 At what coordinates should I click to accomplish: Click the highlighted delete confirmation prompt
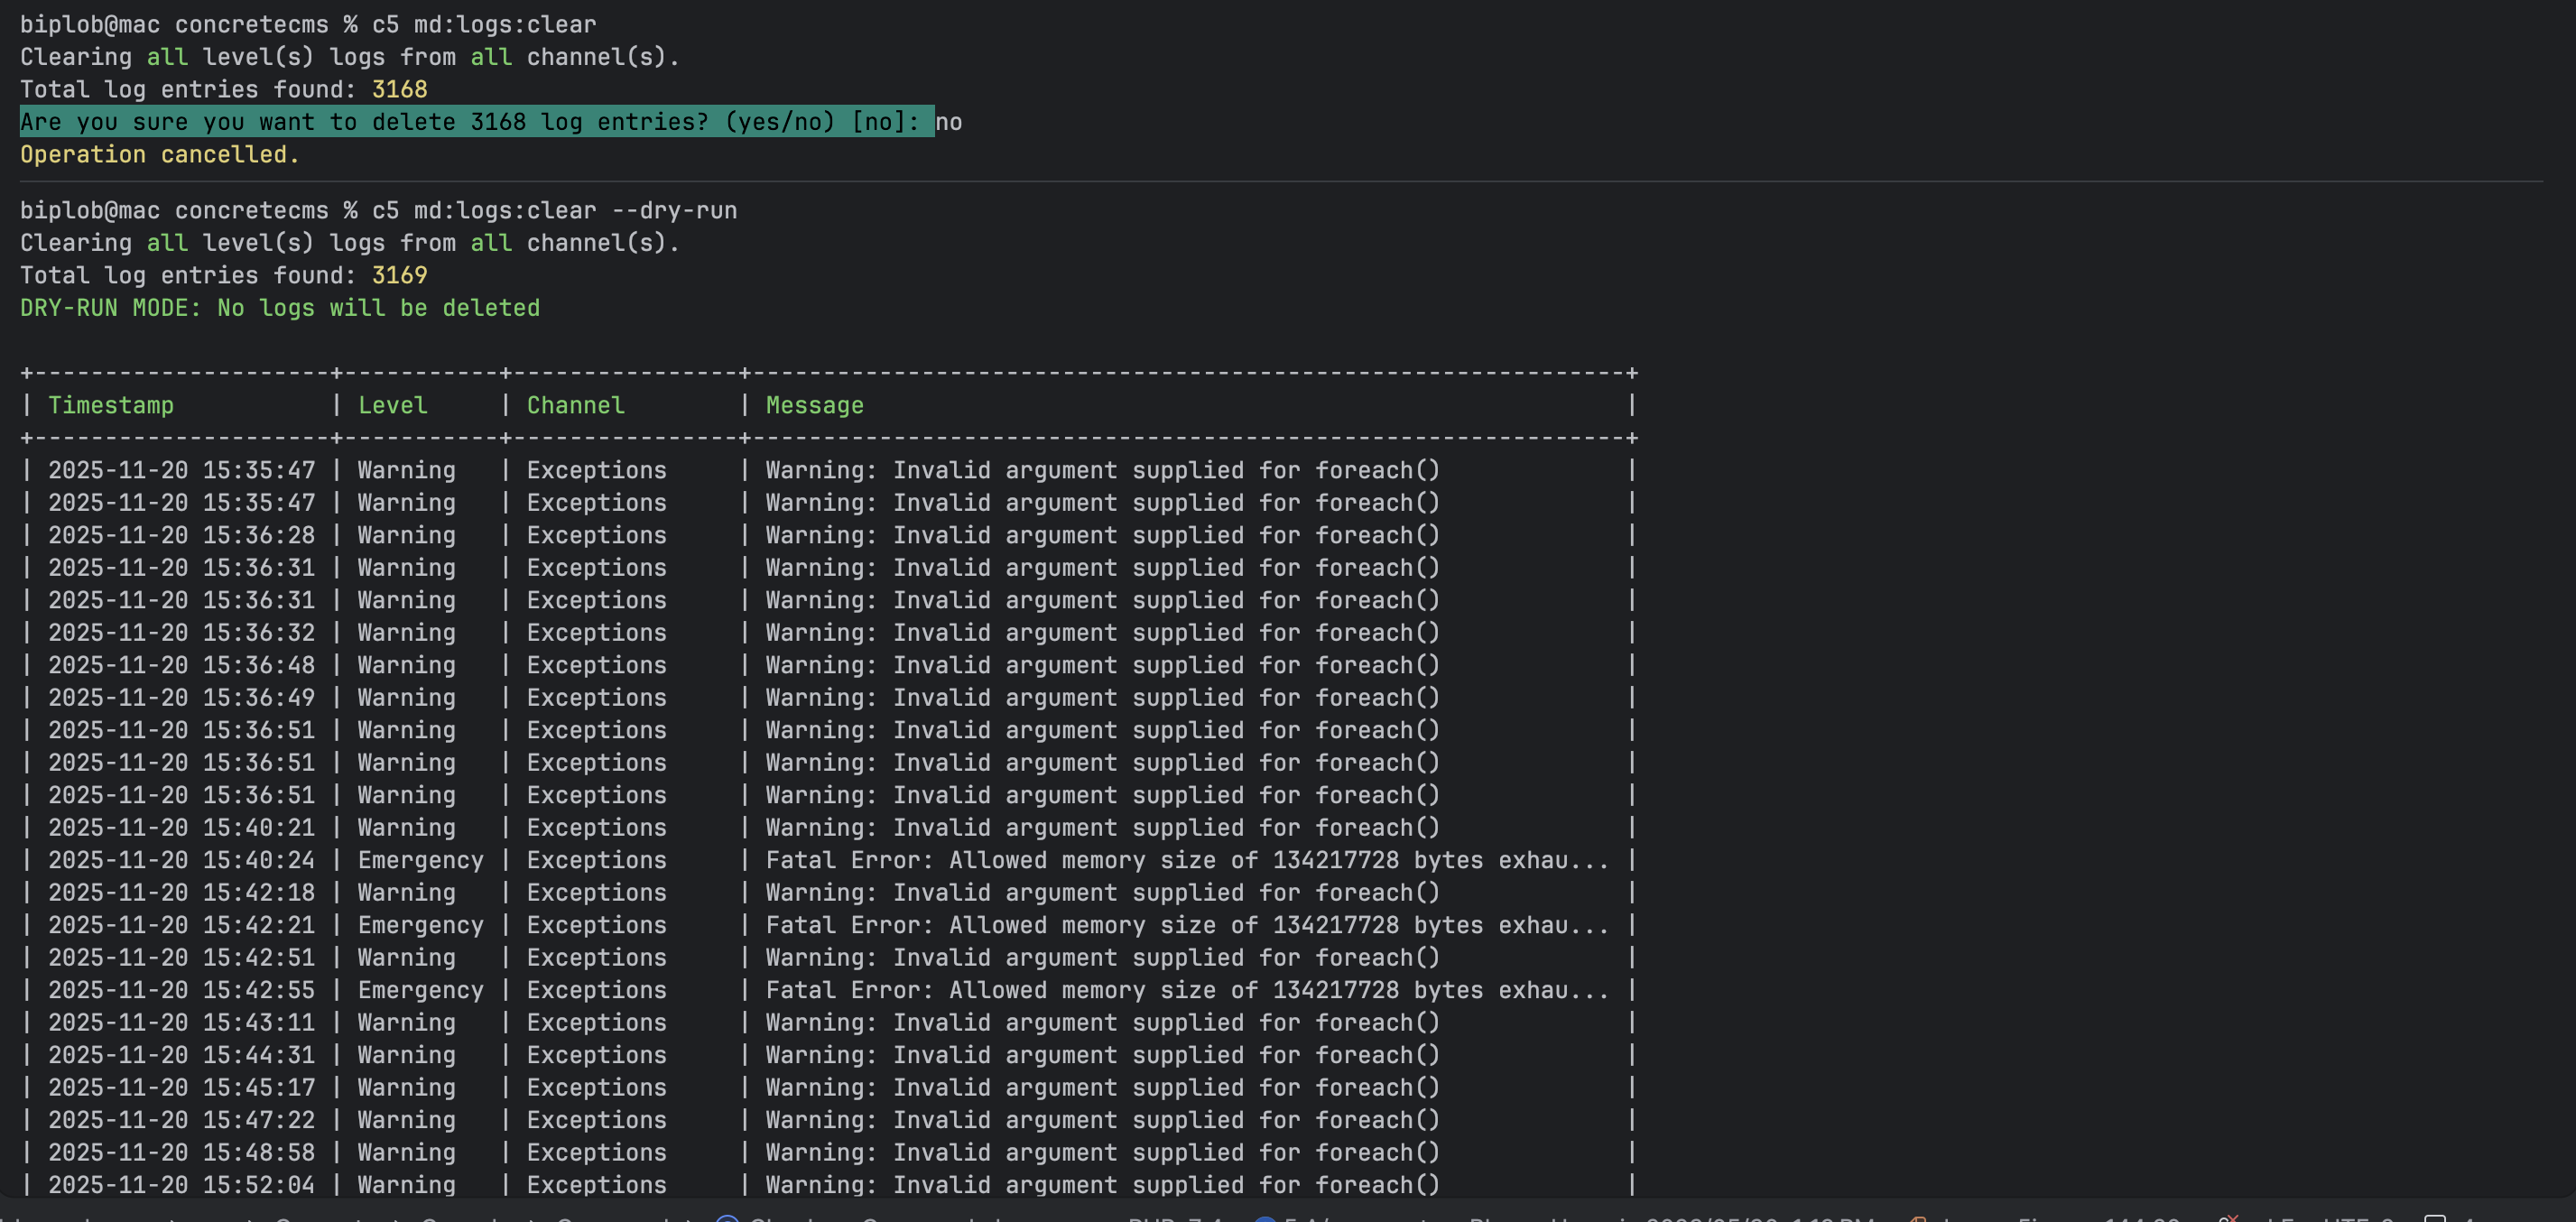click(476, 122)
